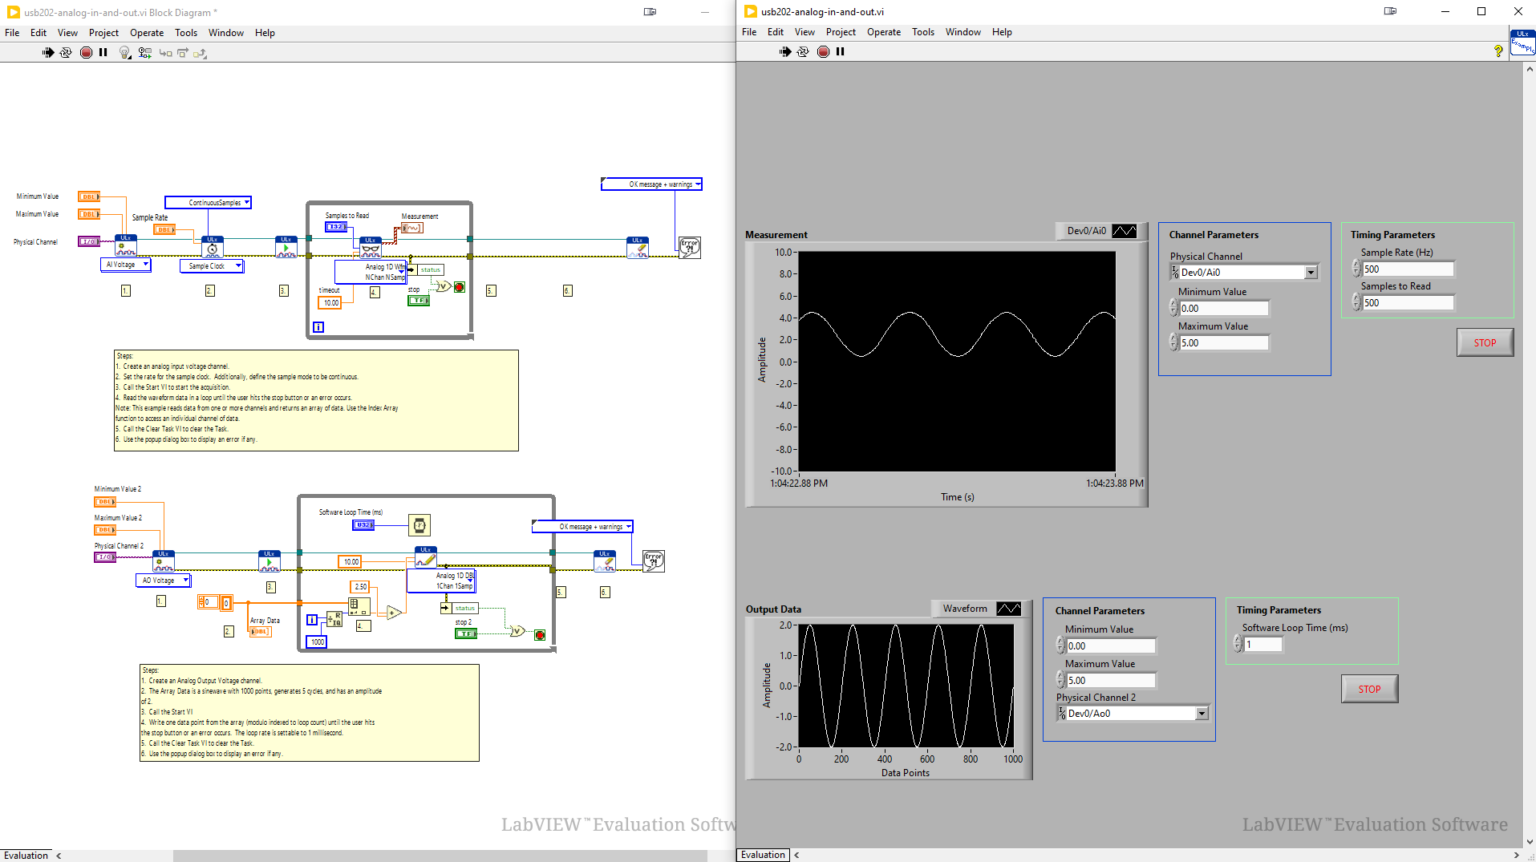Open the Operate menu on the front panel

tap(884, 31)
